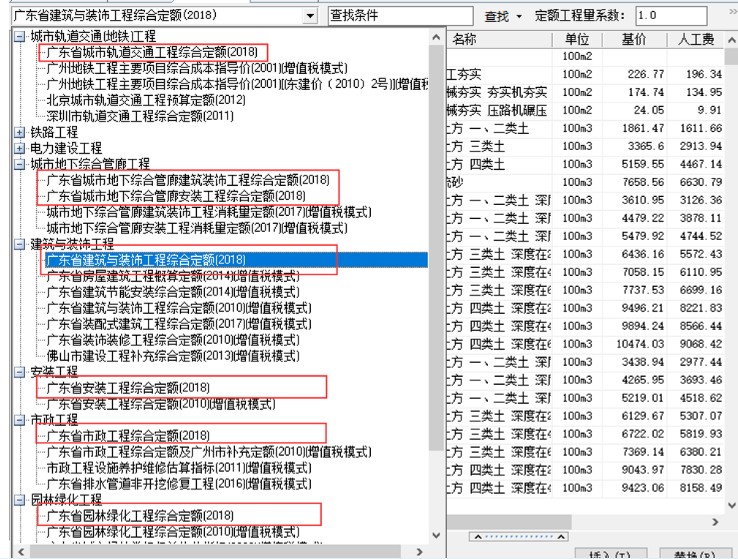Select 市政工程设施养护维修估算指标(2011)
738x559 pixels.
(x=179, y=468)
